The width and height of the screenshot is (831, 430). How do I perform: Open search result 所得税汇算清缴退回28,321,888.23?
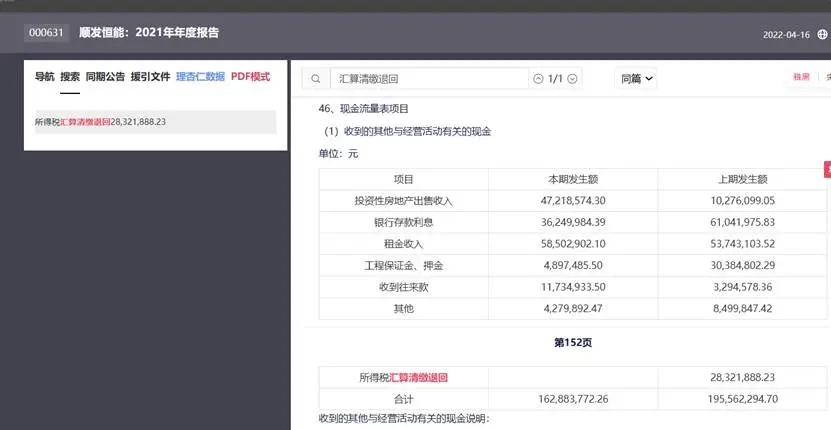[155, 122]
